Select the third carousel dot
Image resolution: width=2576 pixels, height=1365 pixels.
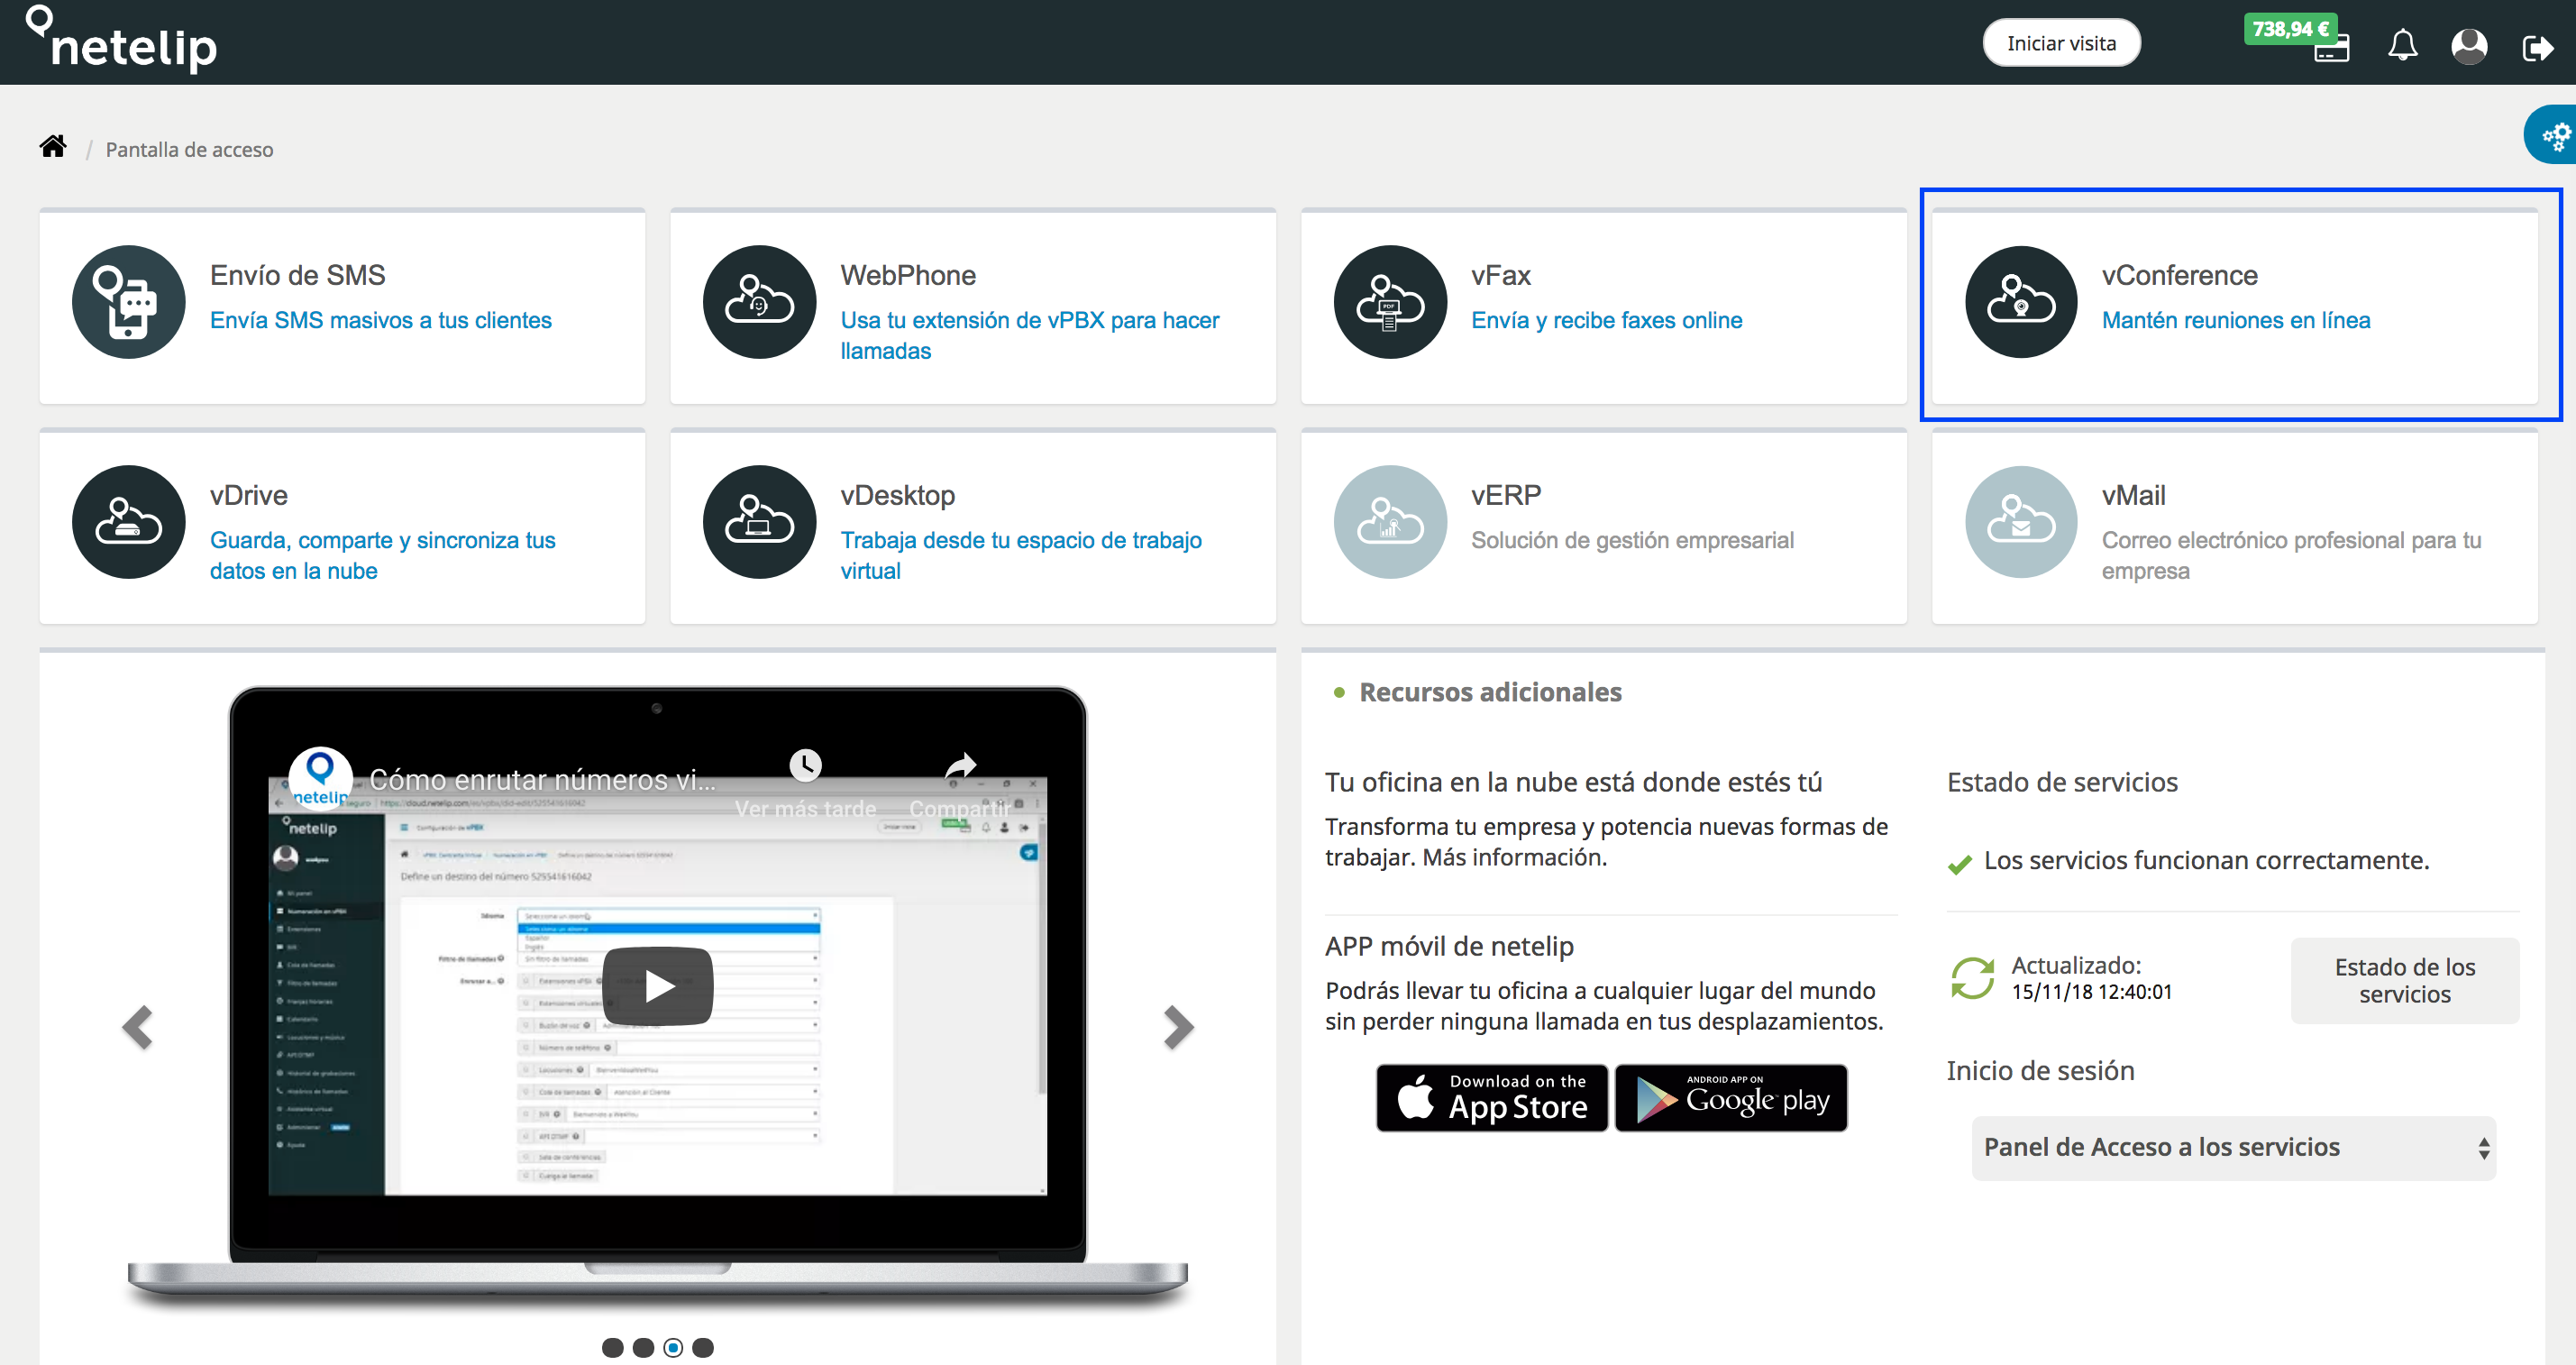click(x=673, y=1347)
